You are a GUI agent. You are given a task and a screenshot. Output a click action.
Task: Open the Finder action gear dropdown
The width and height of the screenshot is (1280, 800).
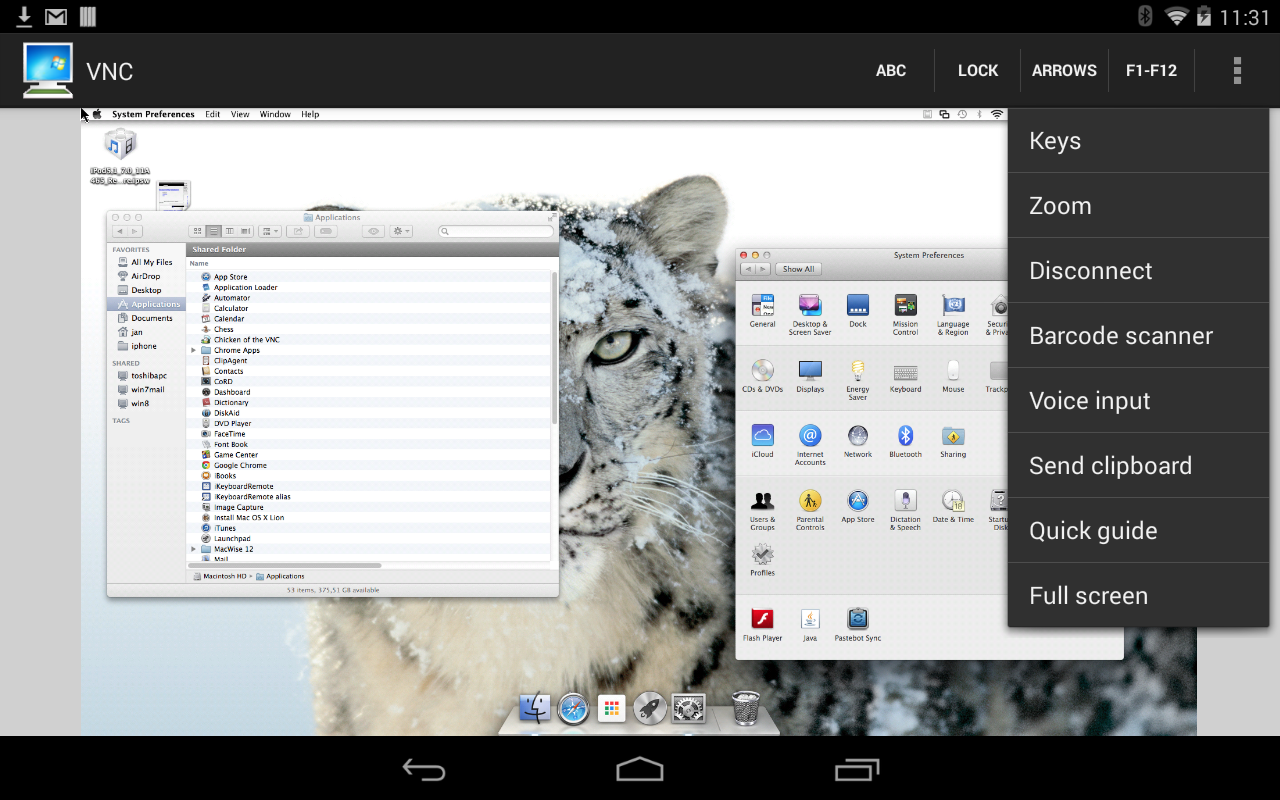[x=402, y=231]
